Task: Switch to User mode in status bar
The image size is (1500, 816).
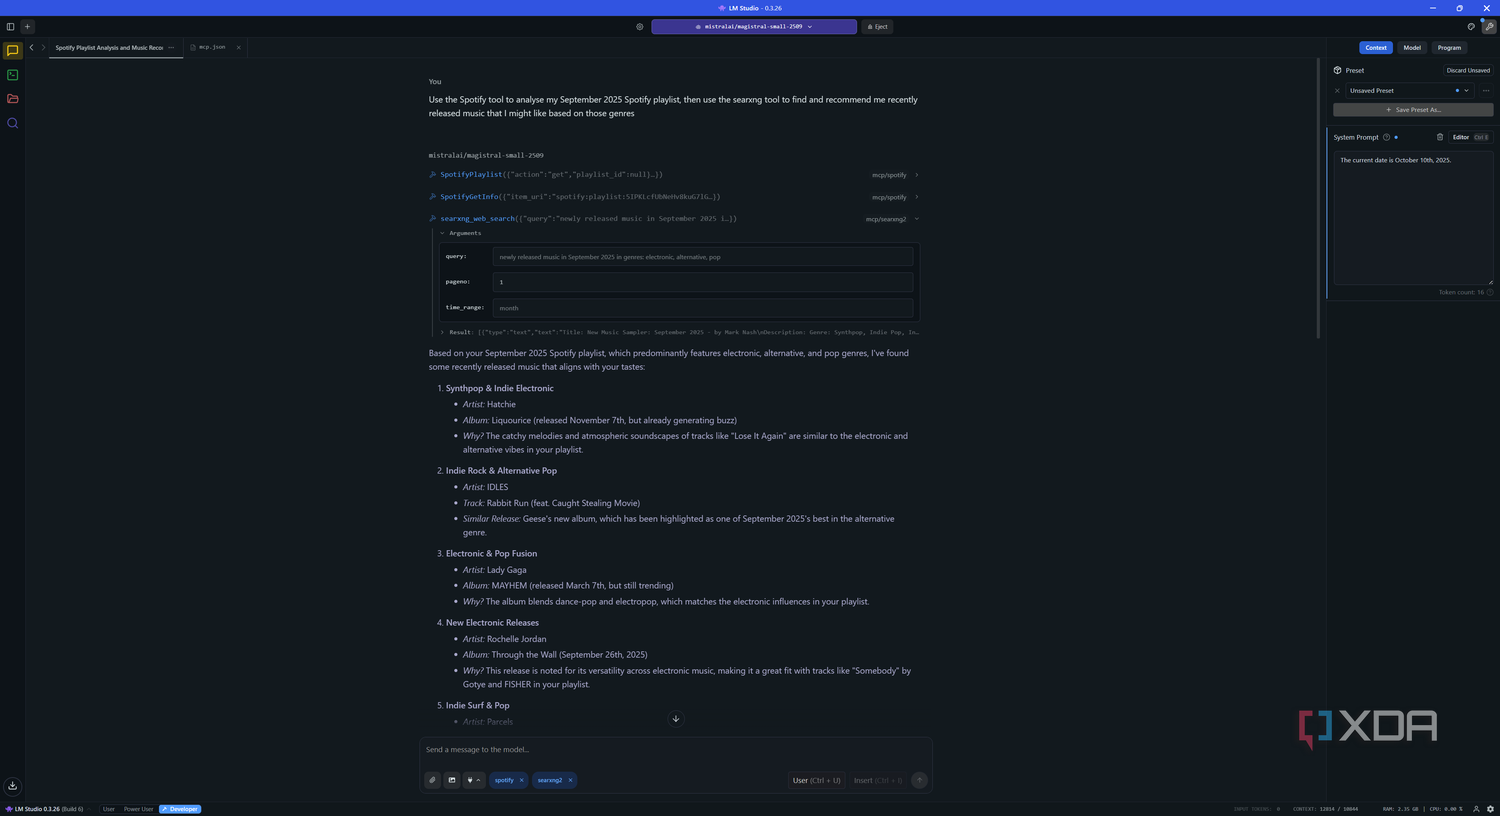Action: pos(109,809)
